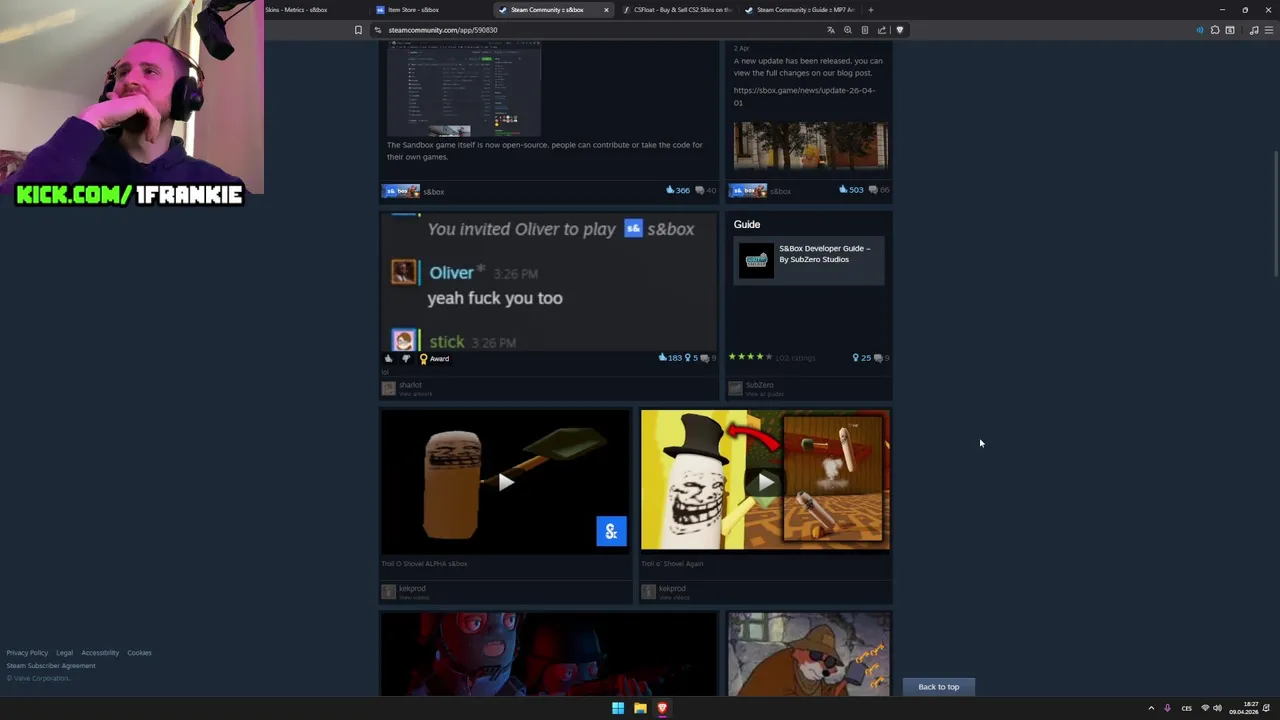The image size is (1280, 720).
Task: Open the update post's building screenshot thumbnail
Action: 810,147
